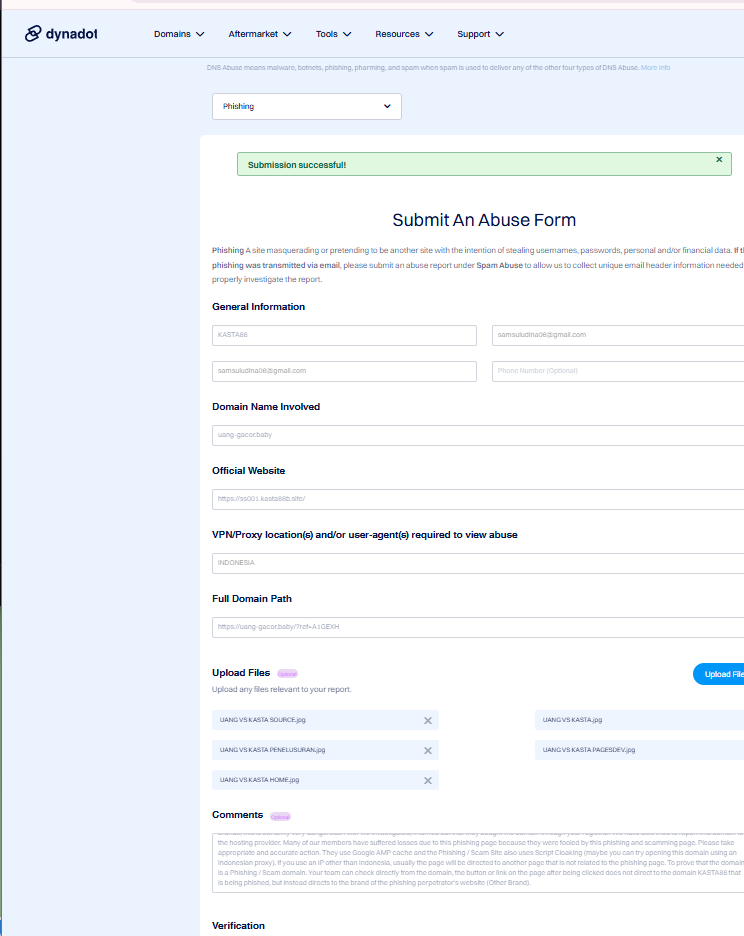The image size is (744, 936).
Task: Dismiss the Submission successful alert
Action: pos(719,159)
